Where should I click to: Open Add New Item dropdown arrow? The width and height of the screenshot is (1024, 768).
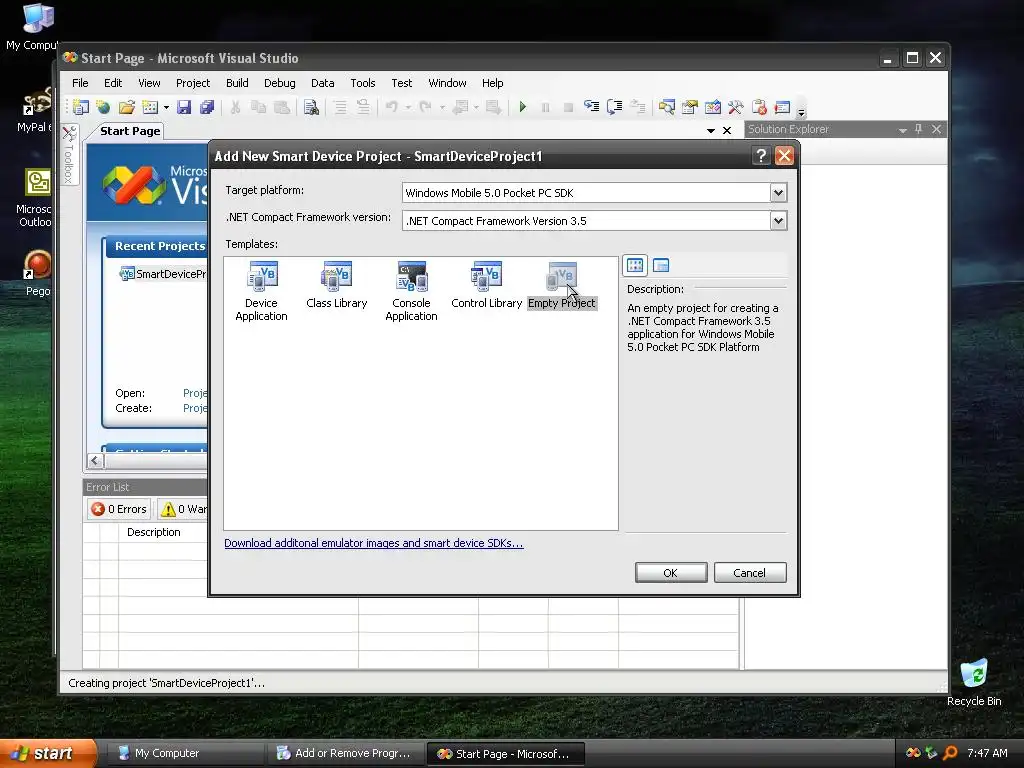click(167, 107)
